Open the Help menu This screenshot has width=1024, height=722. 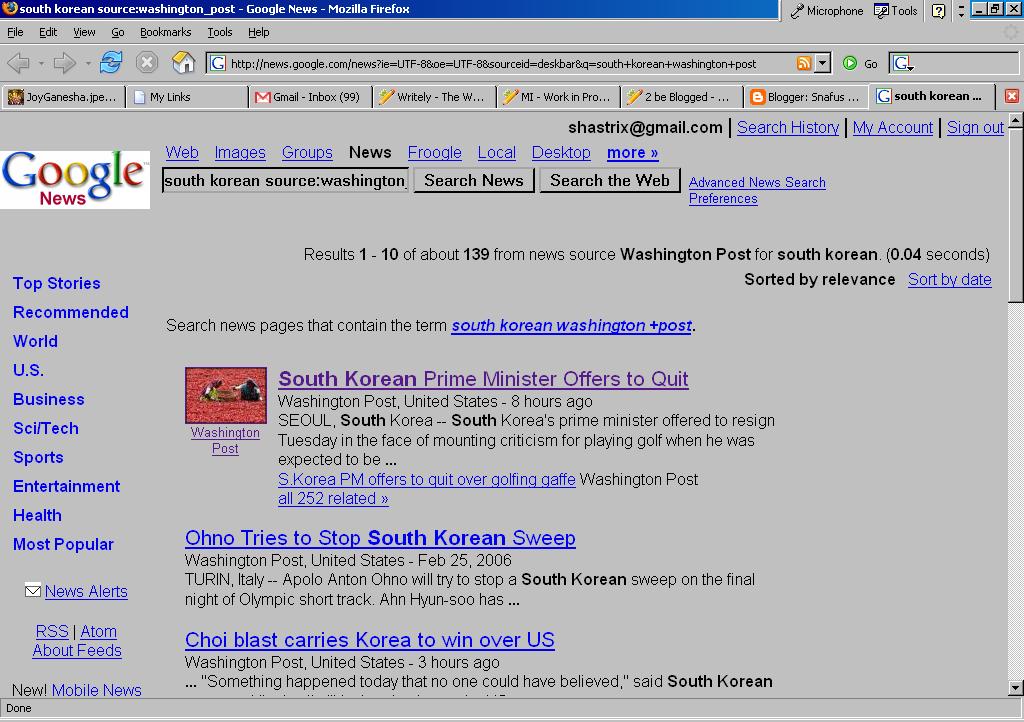[259, 32]
